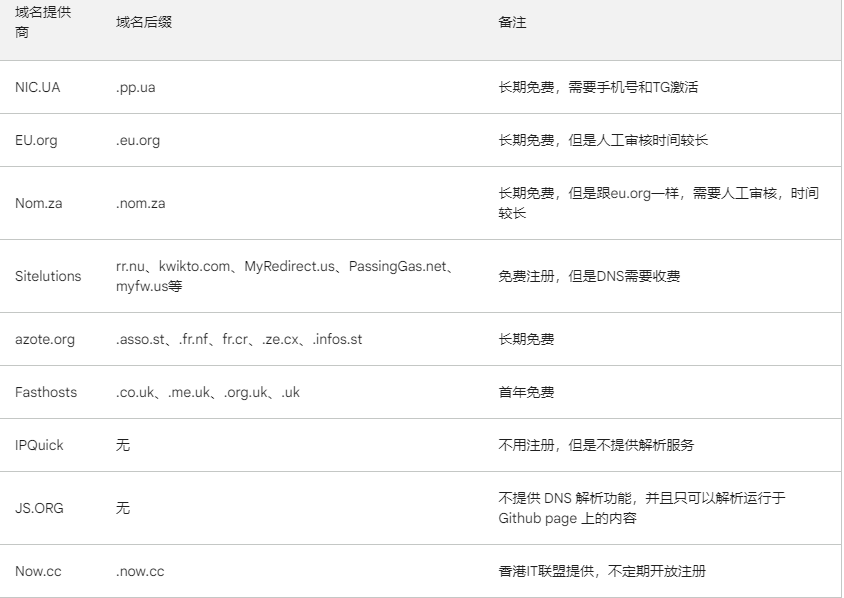Click the 首年免费 note text
Viewport: 844px width, 598px height.
[526, 392]
